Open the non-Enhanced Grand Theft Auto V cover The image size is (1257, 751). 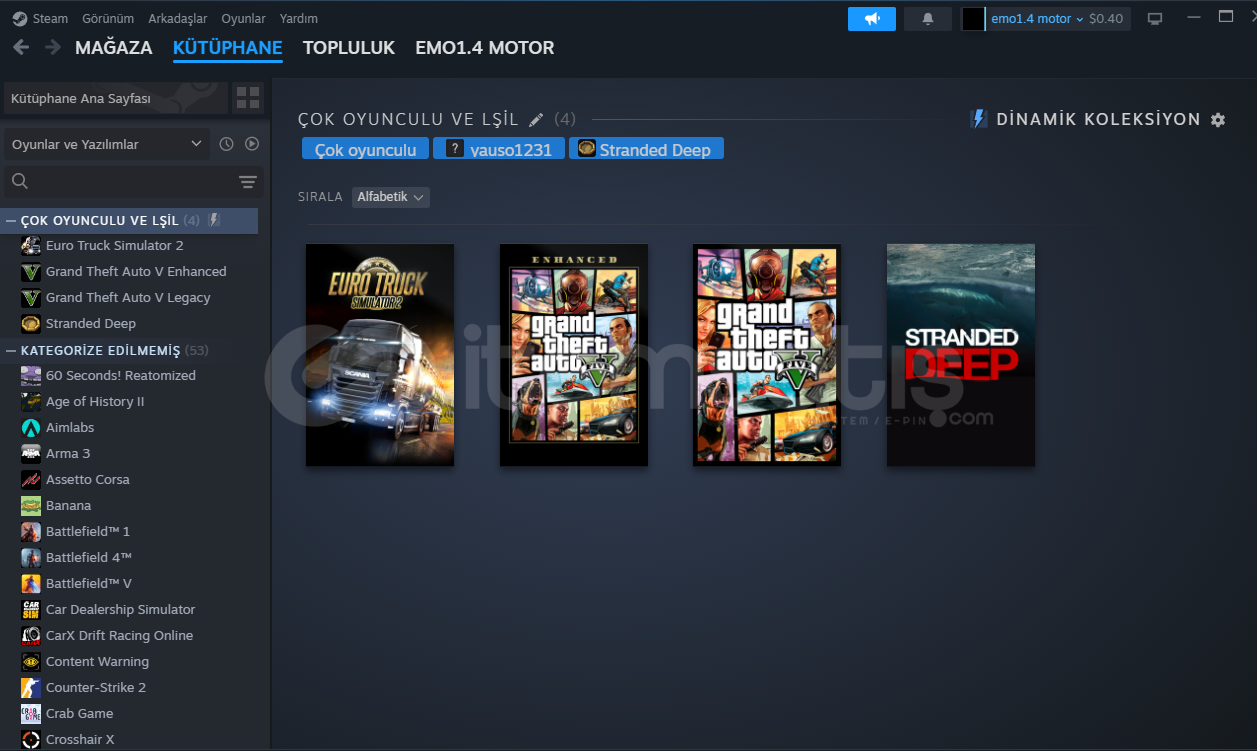point(767,355)
